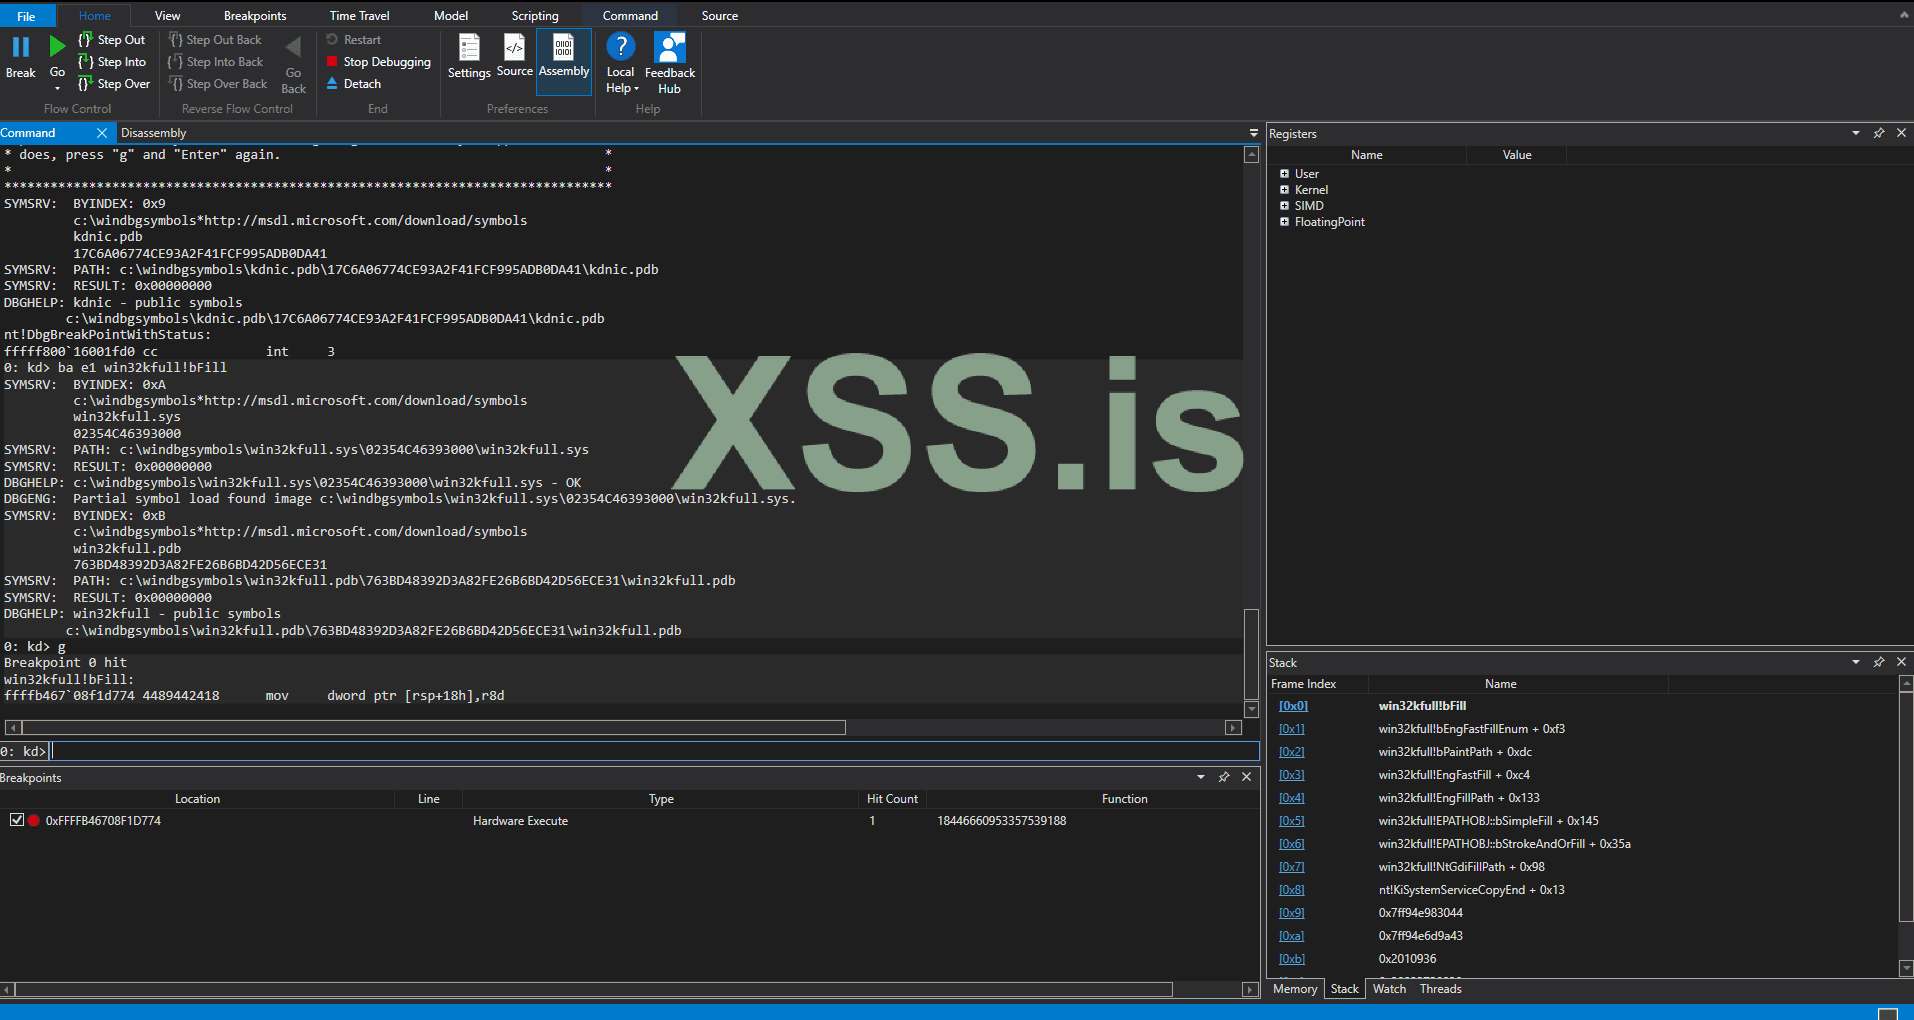Click the Detach button
Image resolution: width=1914 pixels, height=1020 pixels.
361,84
